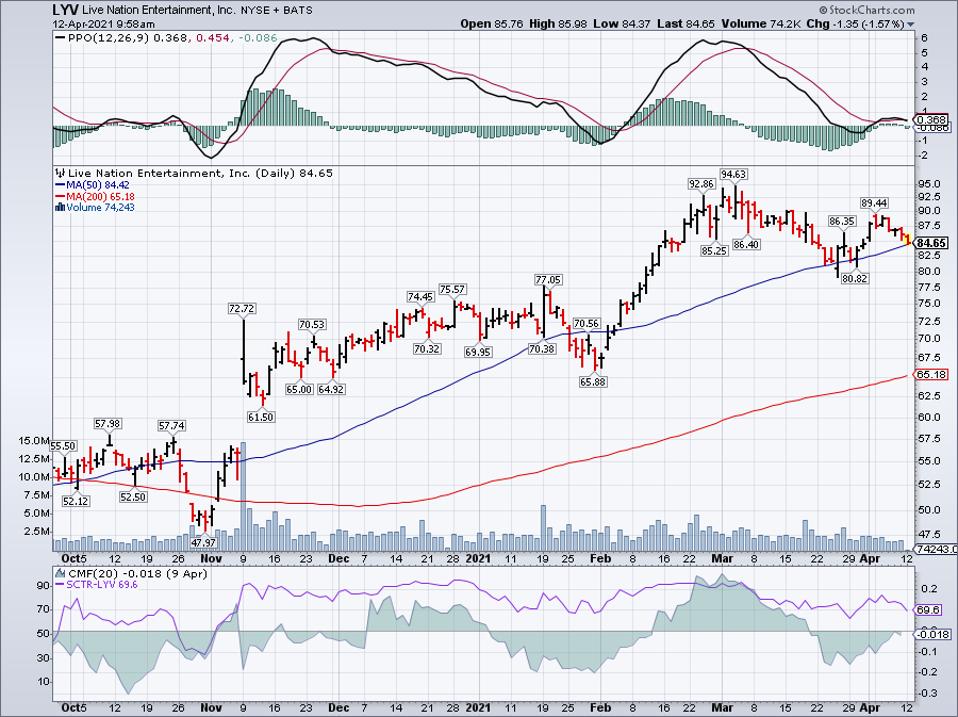The height and width of the screenshot is (717, 958).
Task: Select the red MA(200) line swatch
Action: (60, 196)
